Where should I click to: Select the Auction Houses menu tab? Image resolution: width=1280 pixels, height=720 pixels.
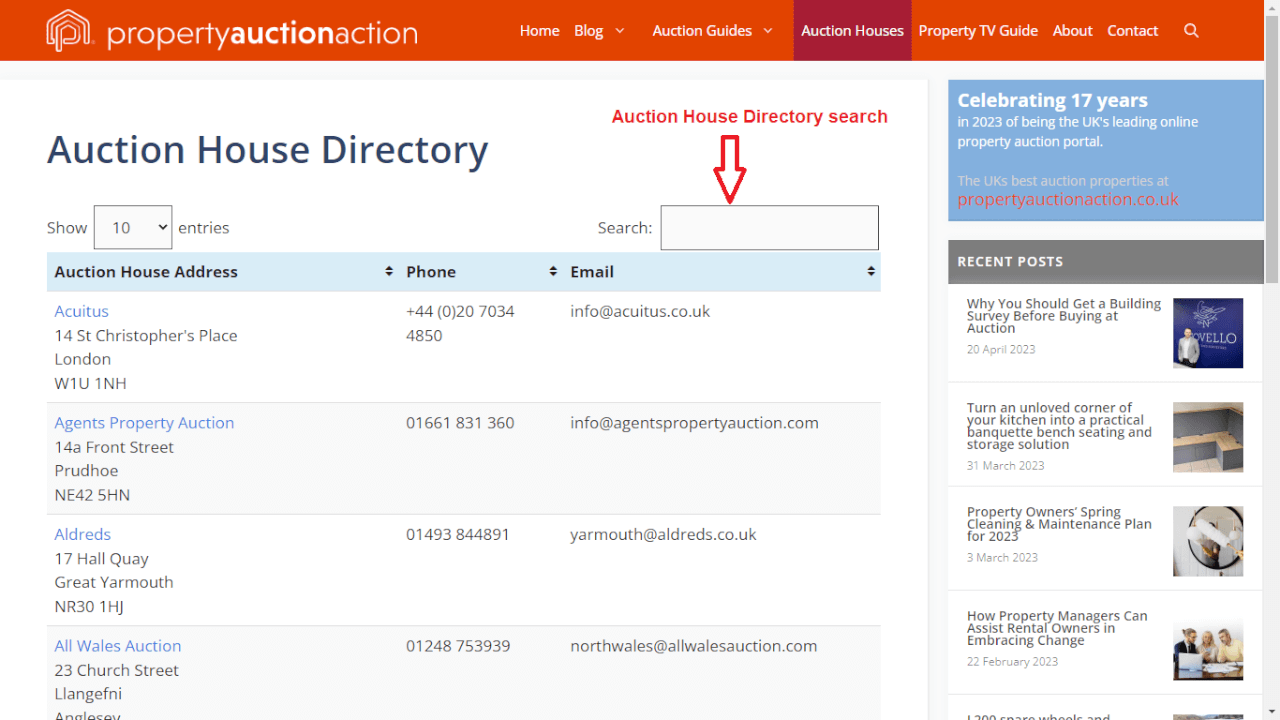point(852,31)
